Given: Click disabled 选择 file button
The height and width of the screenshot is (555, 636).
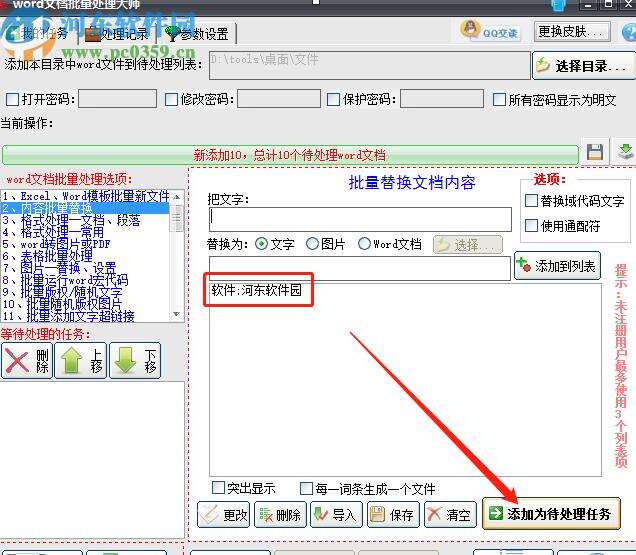Looking at the screenshot, I should [x=468, y=245].
